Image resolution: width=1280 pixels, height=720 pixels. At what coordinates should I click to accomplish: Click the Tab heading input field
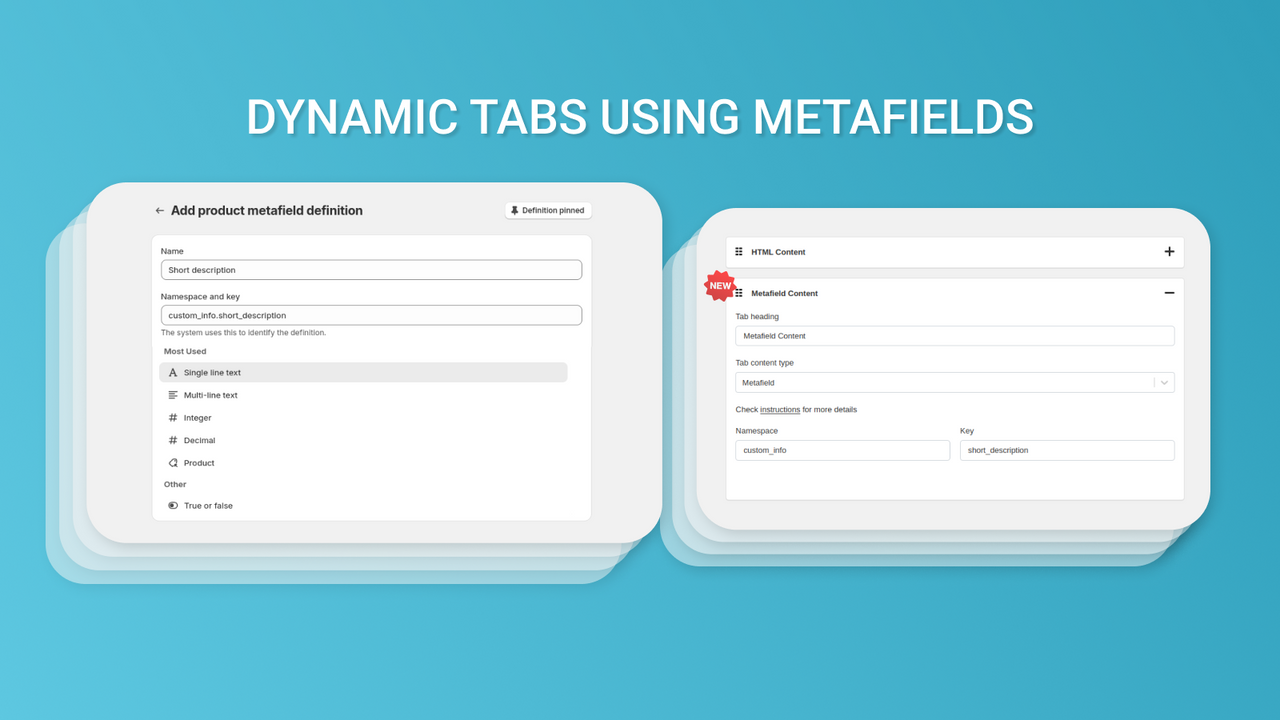(x=955, y=336)
